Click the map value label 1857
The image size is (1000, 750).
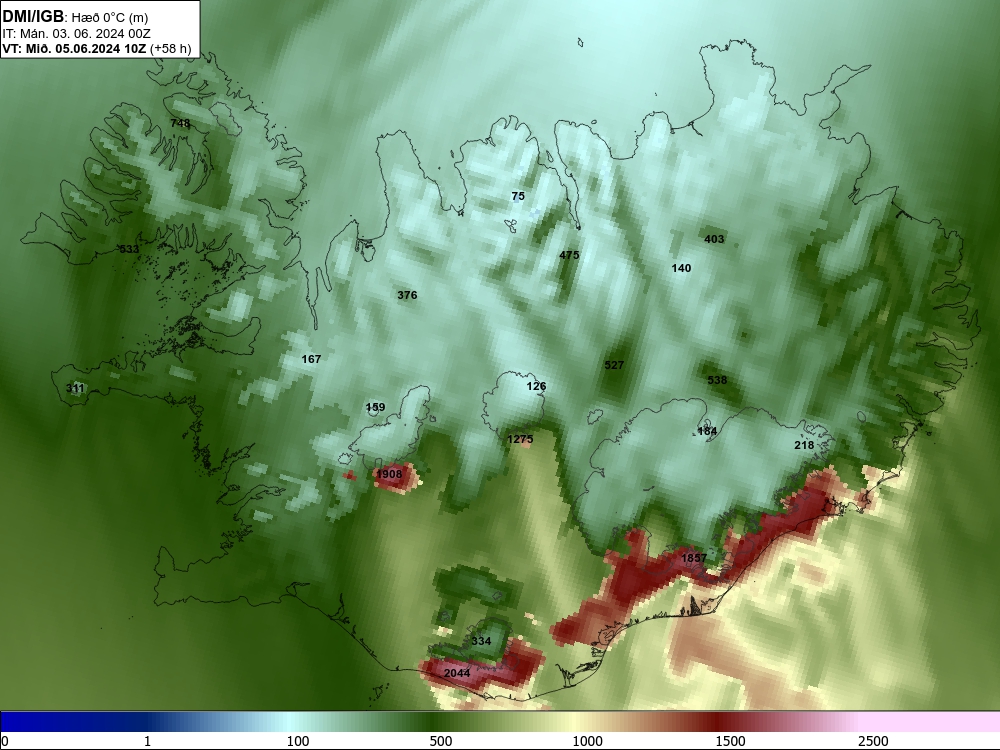pos(694,558)
